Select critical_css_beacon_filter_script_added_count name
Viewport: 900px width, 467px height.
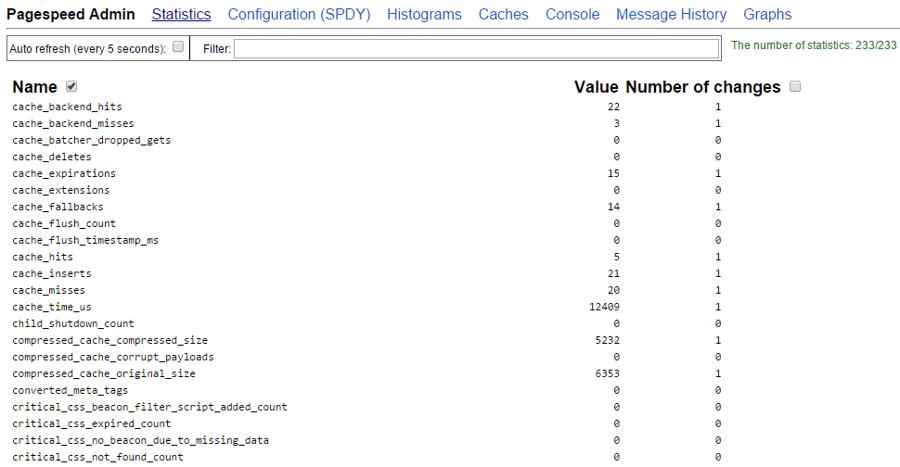pos(150,407)
